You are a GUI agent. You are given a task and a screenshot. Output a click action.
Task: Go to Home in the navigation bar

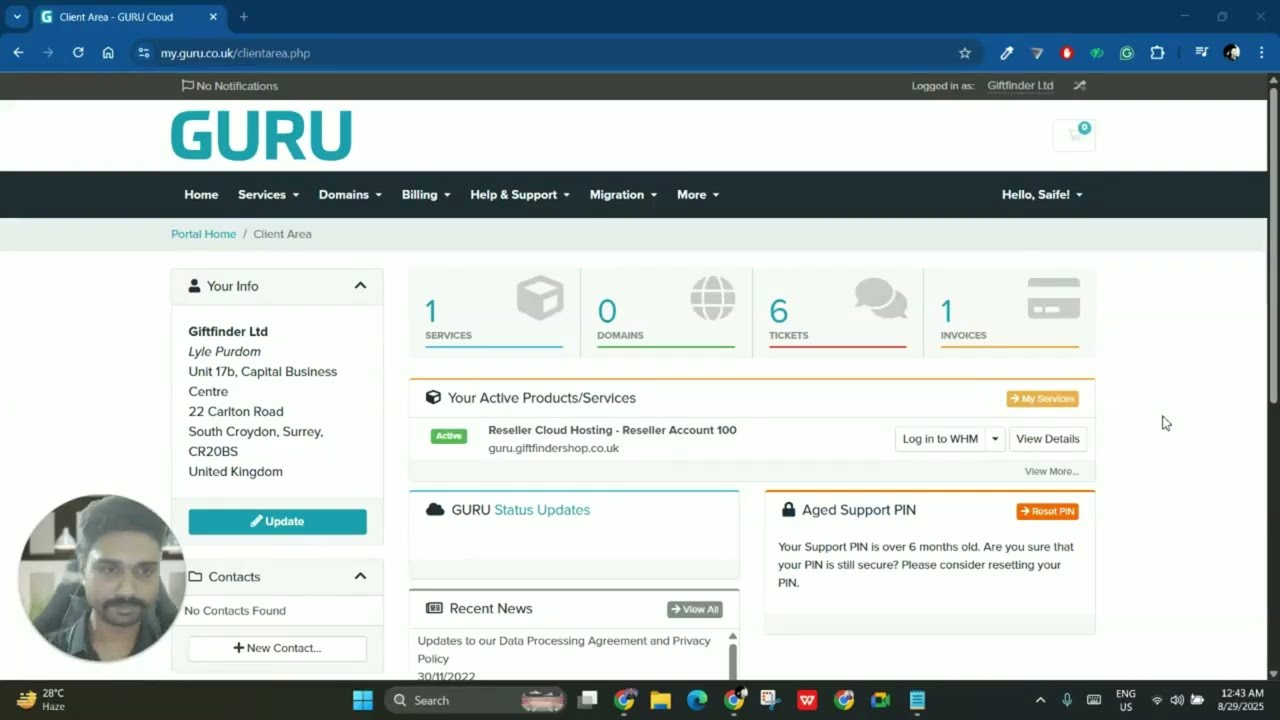[x=201, y=195]
